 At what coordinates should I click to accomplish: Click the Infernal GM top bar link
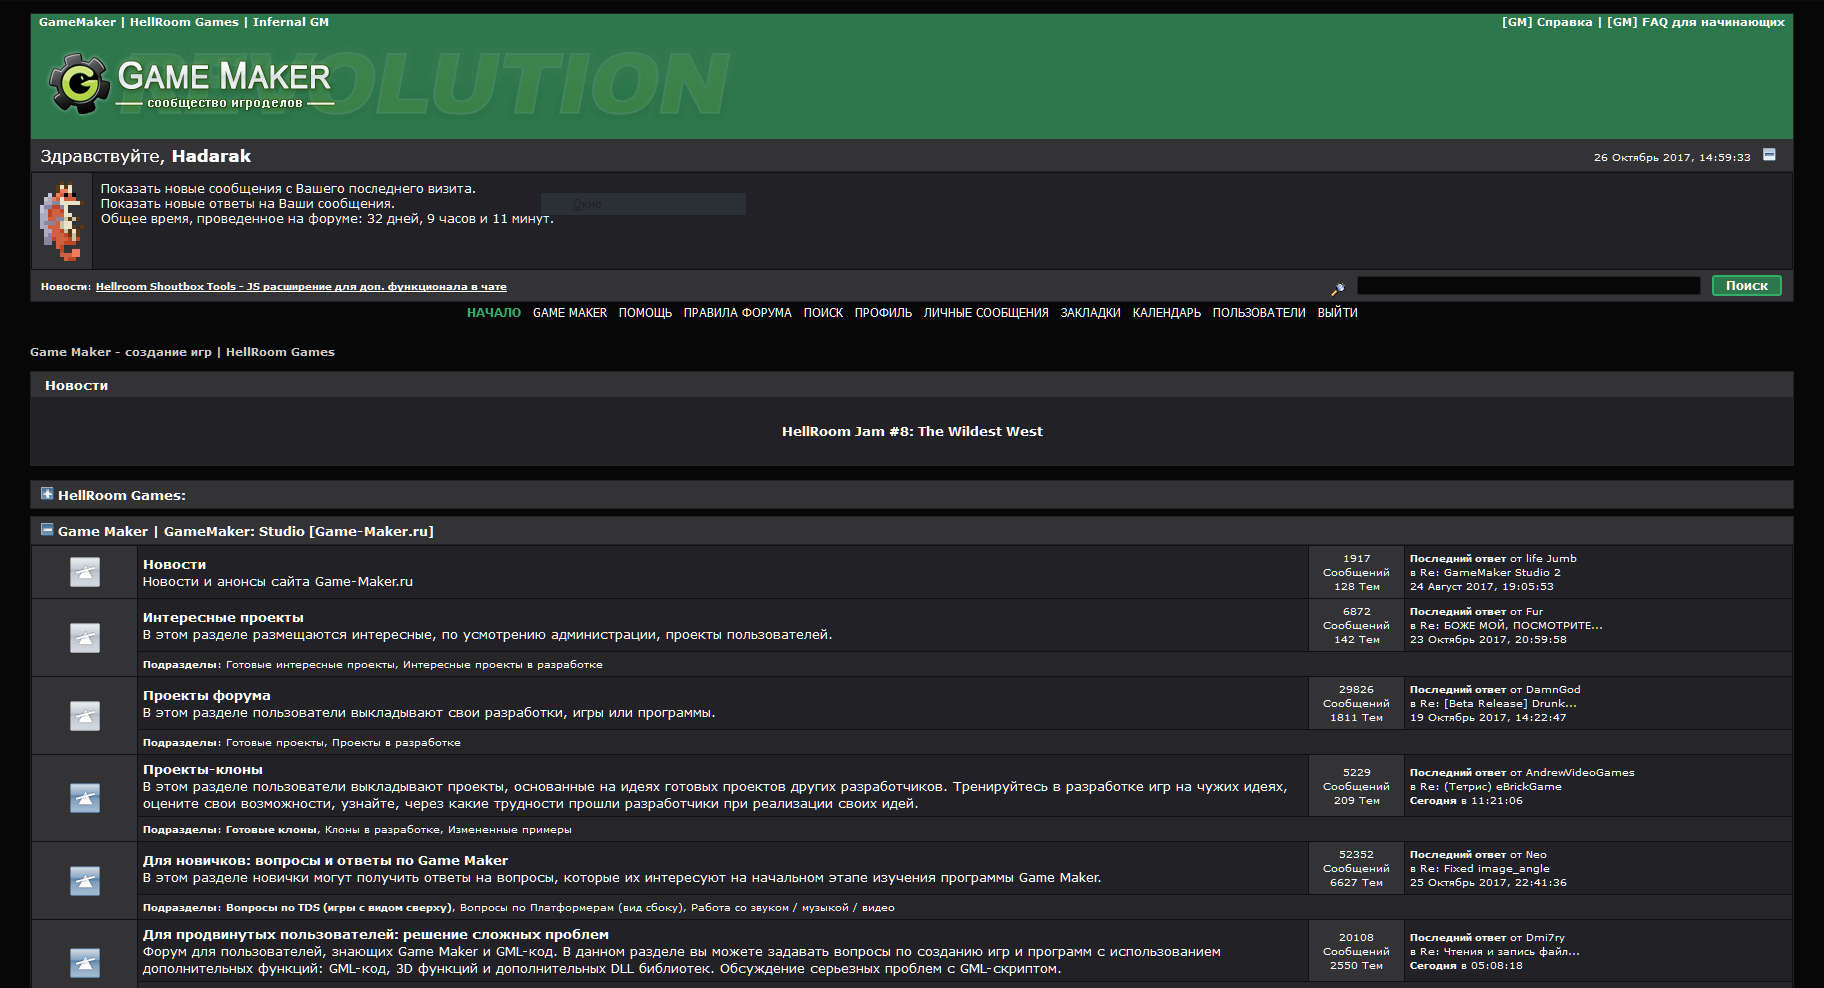290,22
